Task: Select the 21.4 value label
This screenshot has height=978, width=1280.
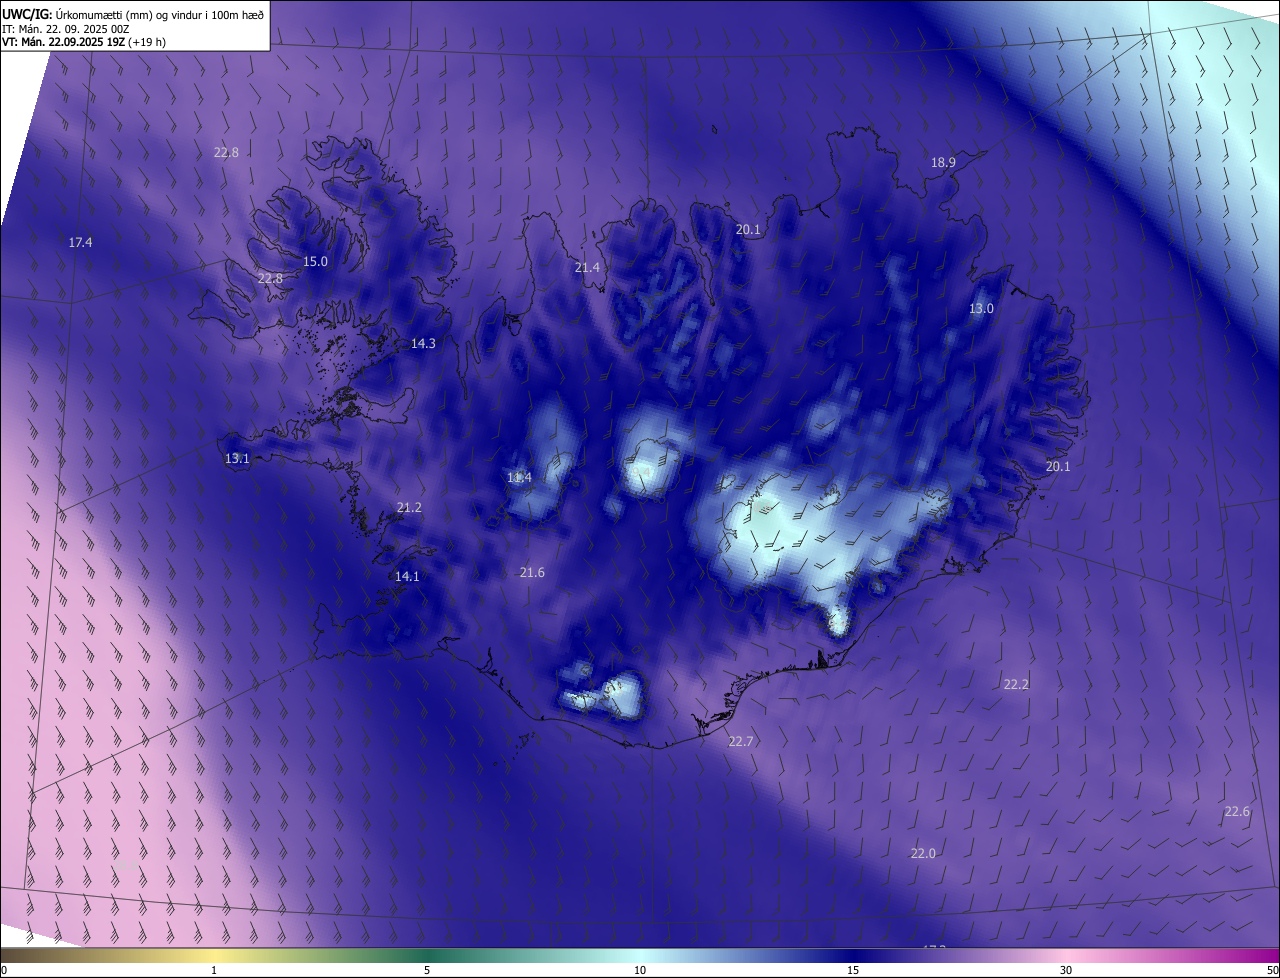Action: 587,268
